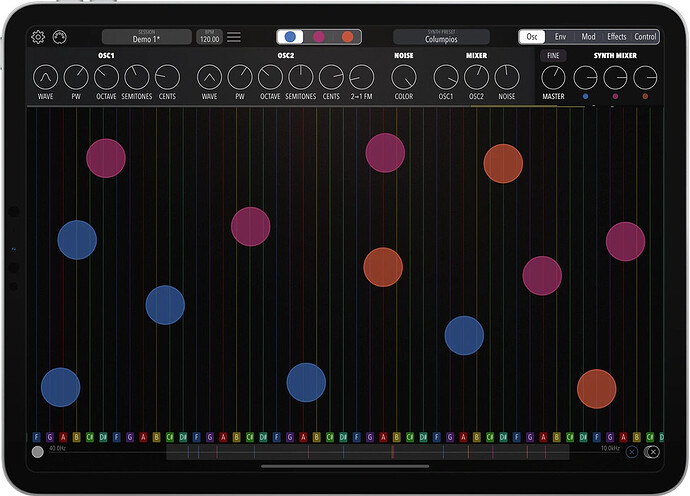Click the circled X icon at bottom right
The width and height of the screenshot is (690, 496).
point(652,452)
